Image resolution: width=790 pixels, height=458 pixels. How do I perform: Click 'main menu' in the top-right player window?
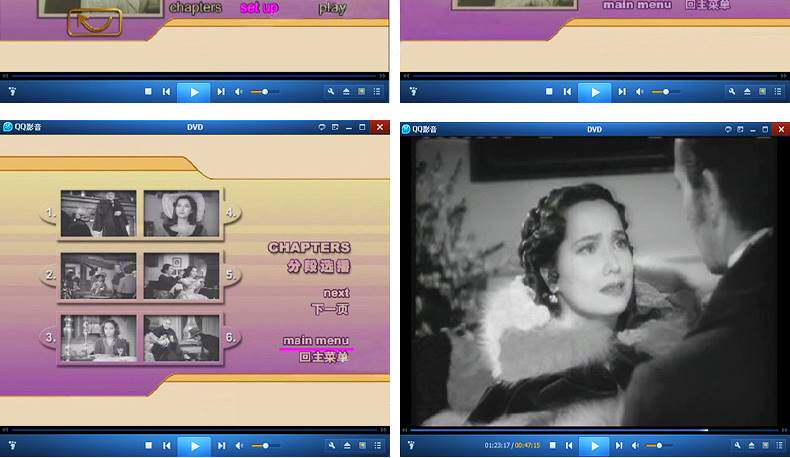pos(637,5)
